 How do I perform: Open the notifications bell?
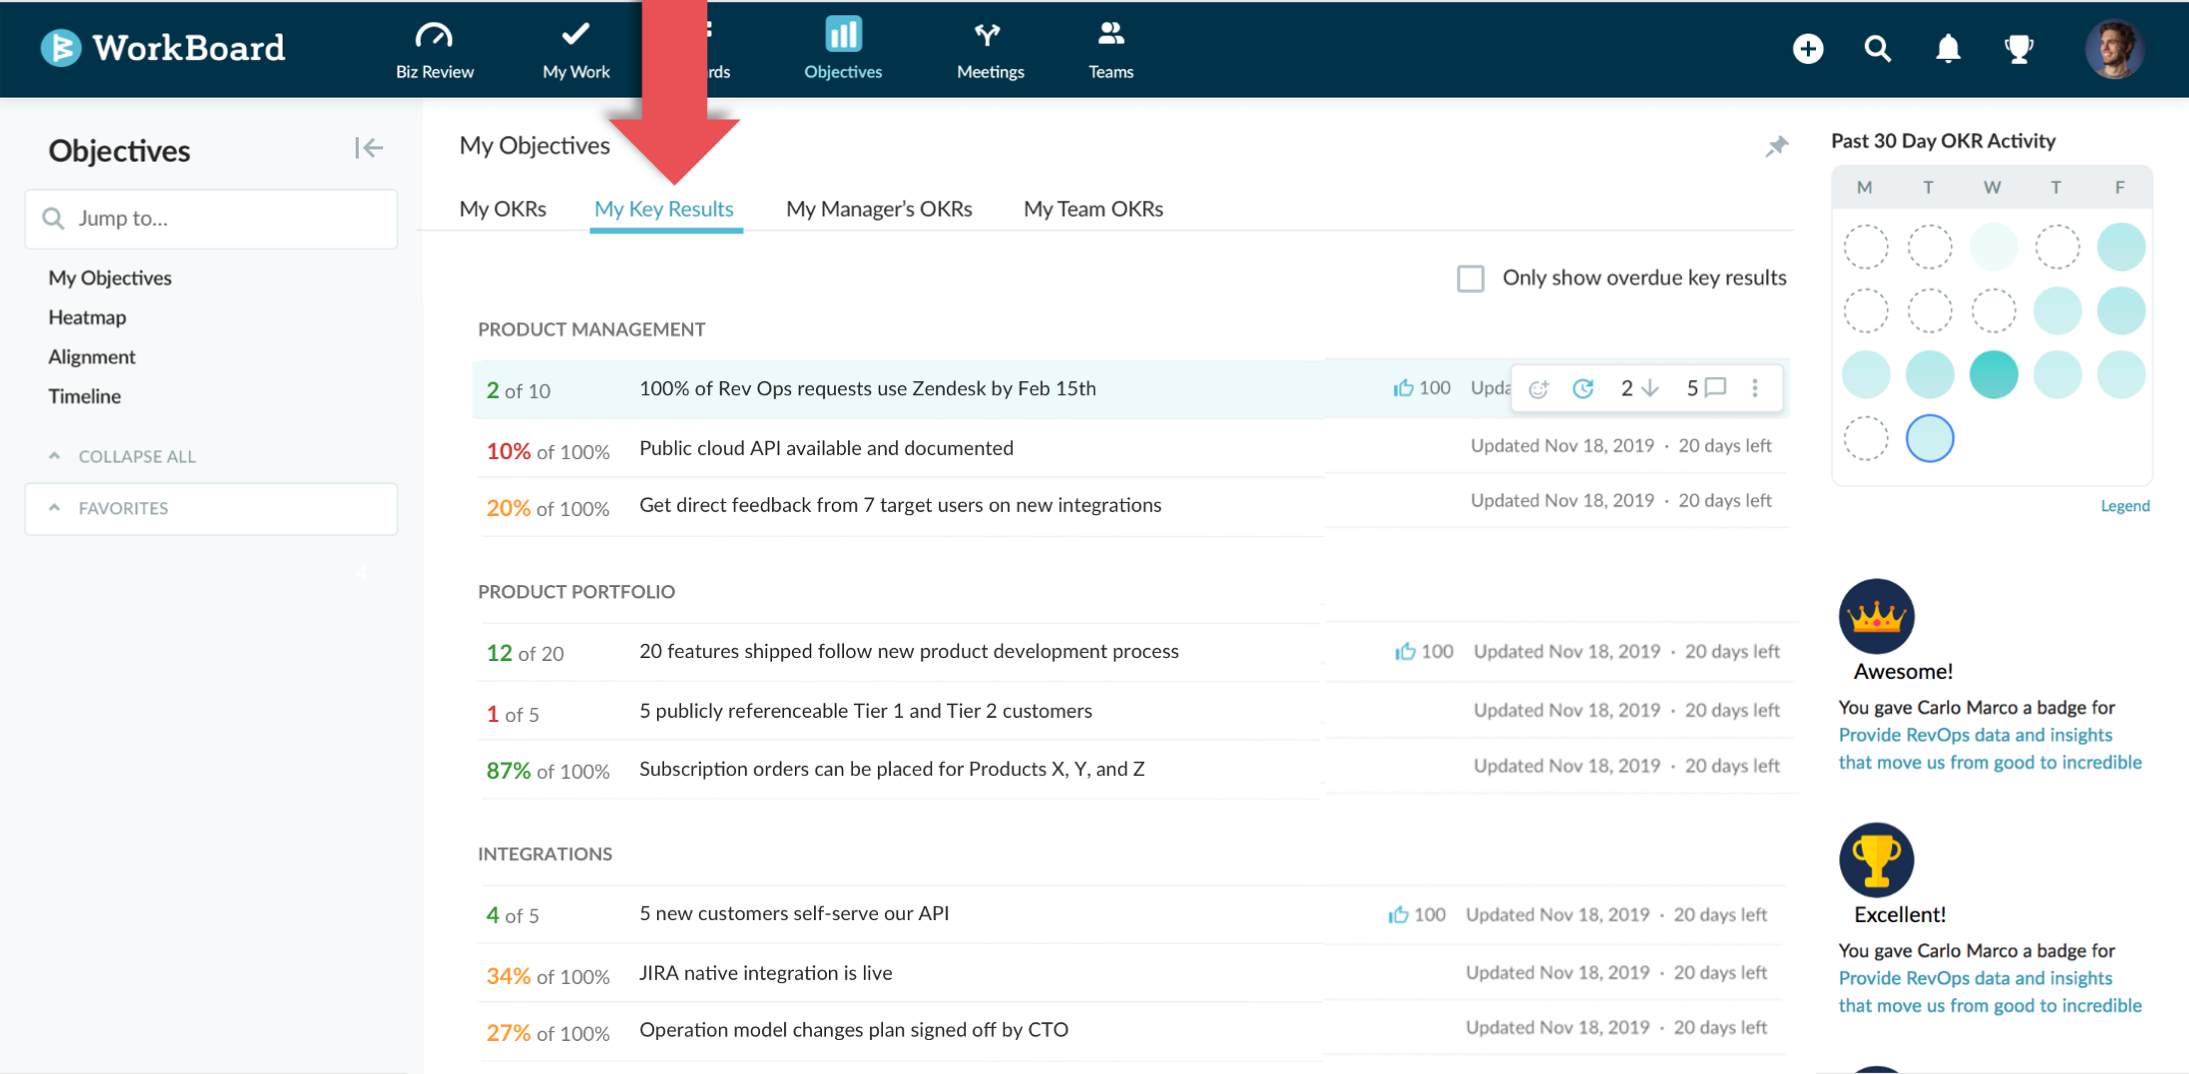(1947, 48)
